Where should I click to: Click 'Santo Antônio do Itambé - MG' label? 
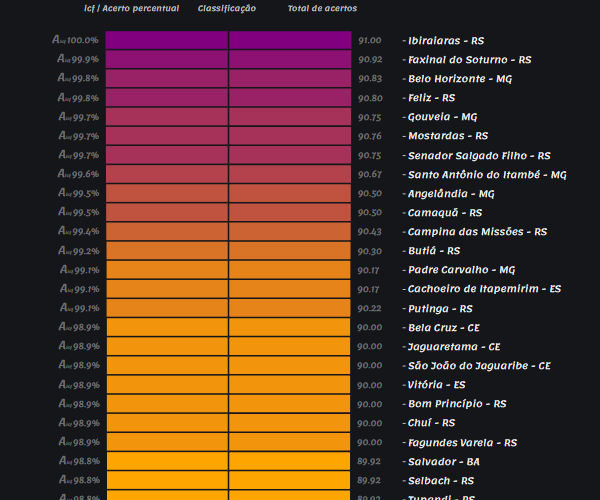[x=487, y=175]
